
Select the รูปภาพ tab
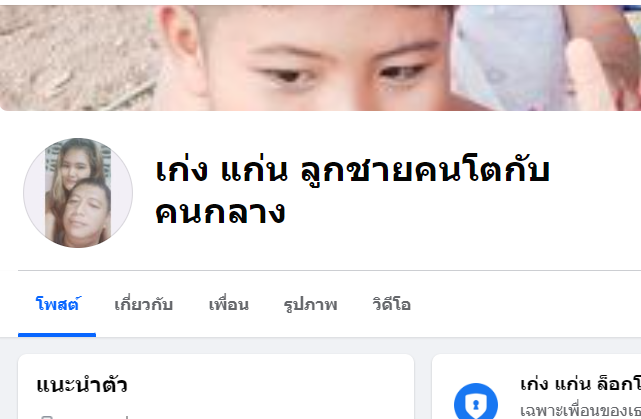tap(310, 305)
